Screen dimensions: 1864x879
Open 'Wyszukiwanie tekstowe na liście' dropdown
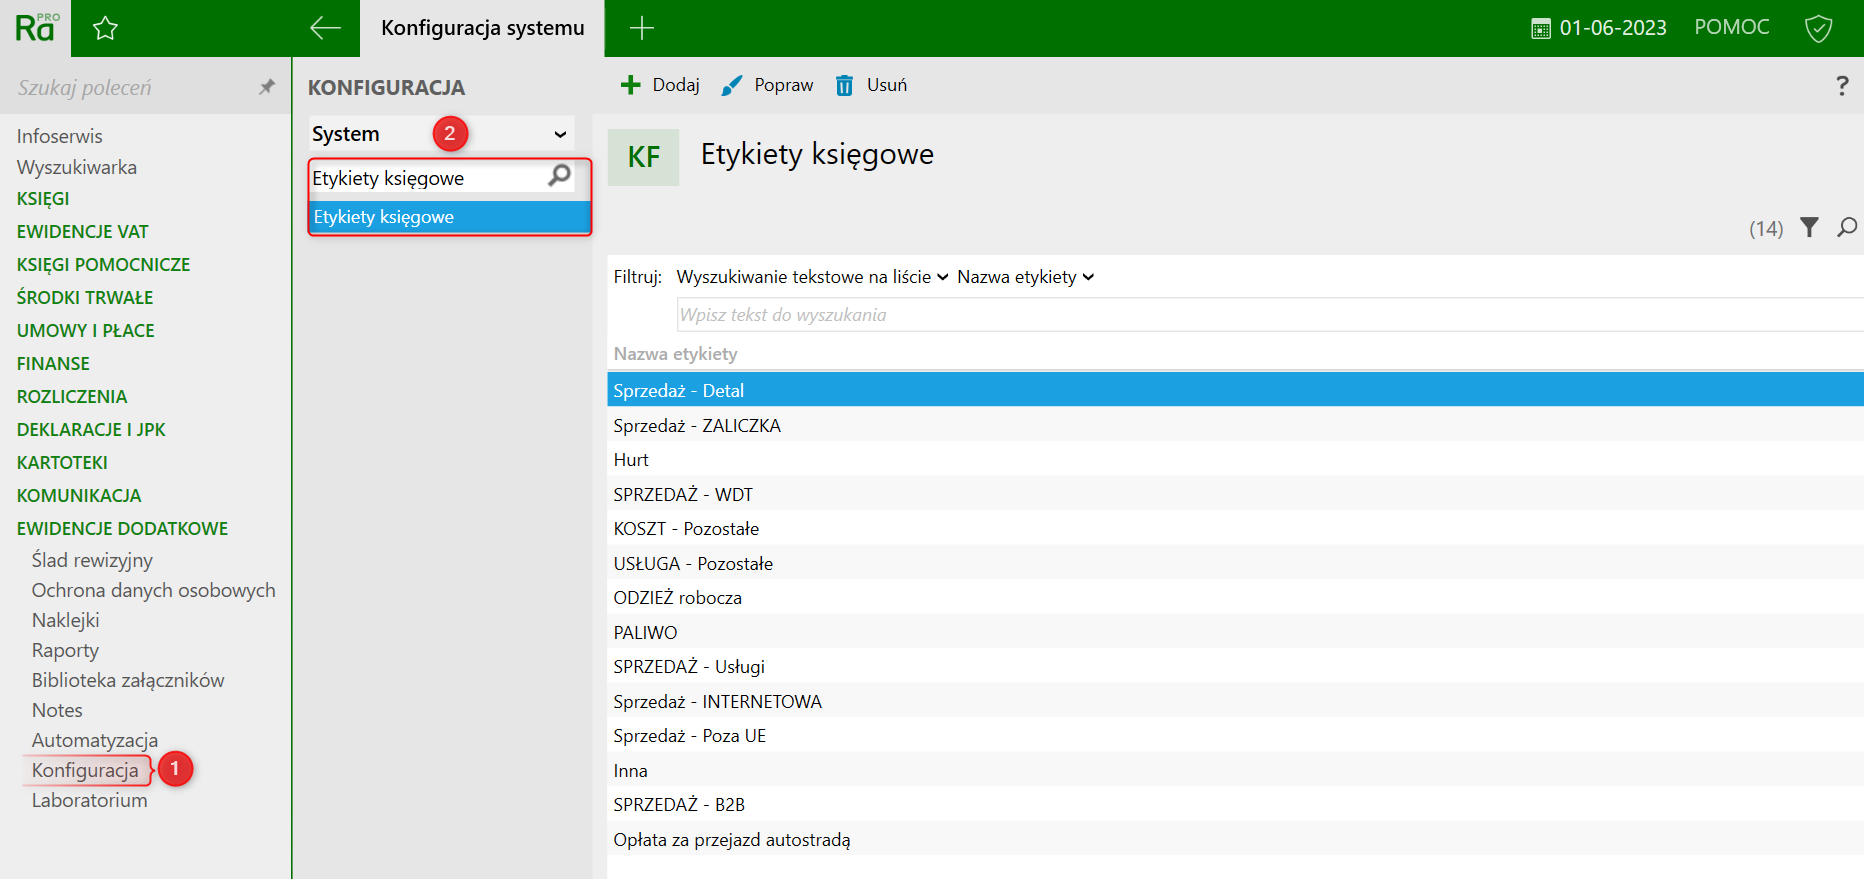[811, 277]
